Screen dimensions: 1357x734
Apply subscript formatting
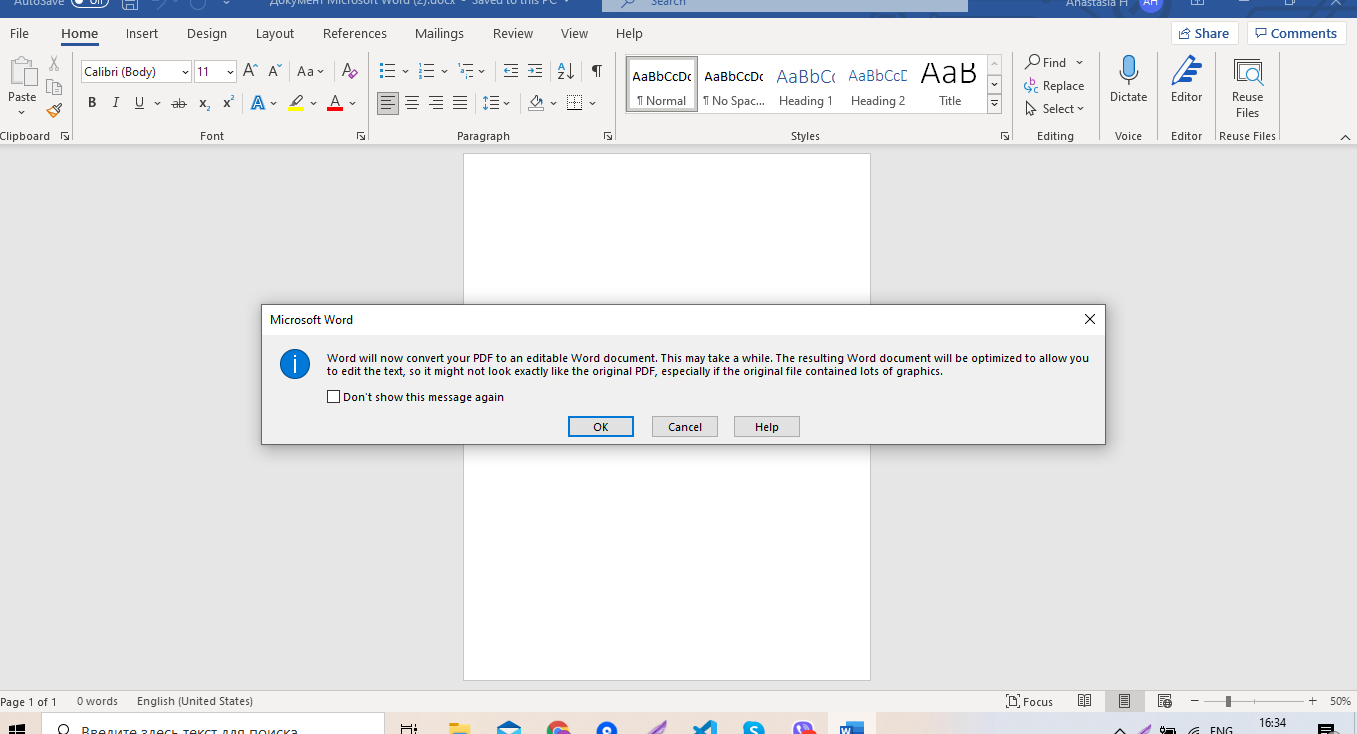point(203,102)
